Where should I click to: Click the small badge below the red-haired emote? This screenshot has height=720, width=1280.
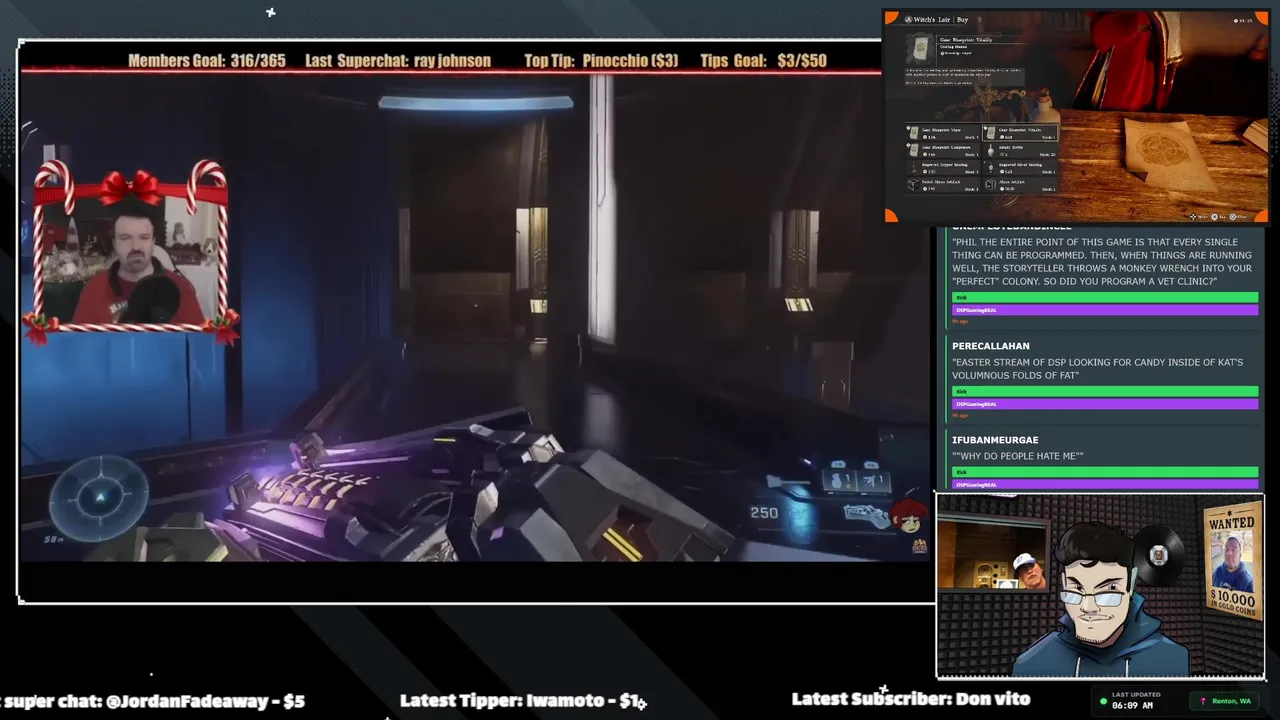coord(919,546)
